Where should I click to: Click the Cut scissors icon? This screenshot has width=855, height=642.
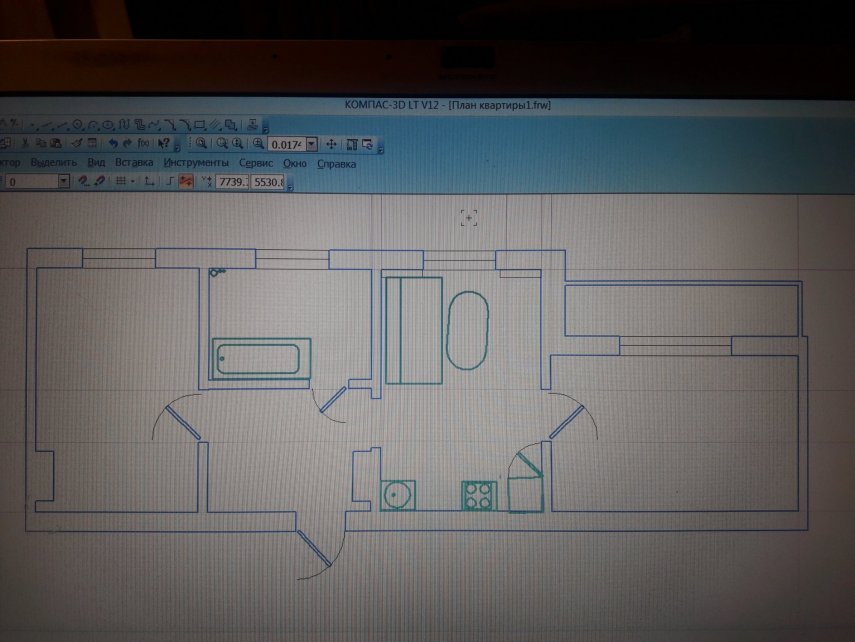click(x=25, y=144)
